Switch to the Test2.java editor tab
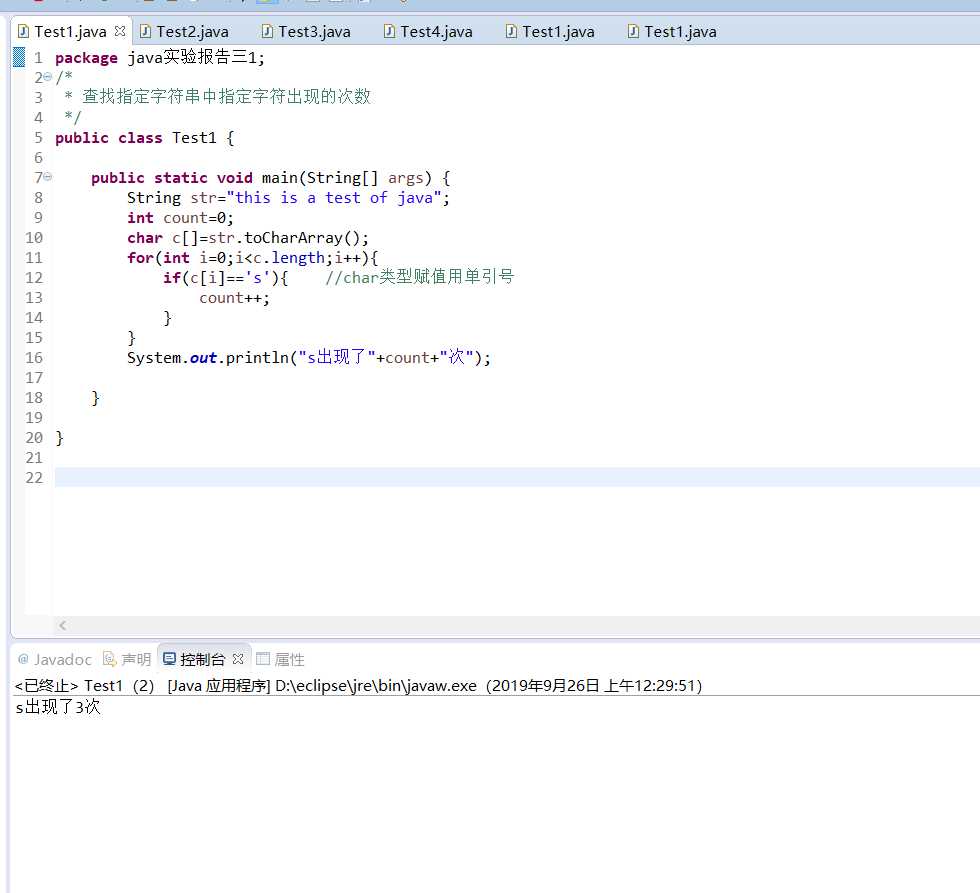This screenshot has width=980, height=893. 184,31
